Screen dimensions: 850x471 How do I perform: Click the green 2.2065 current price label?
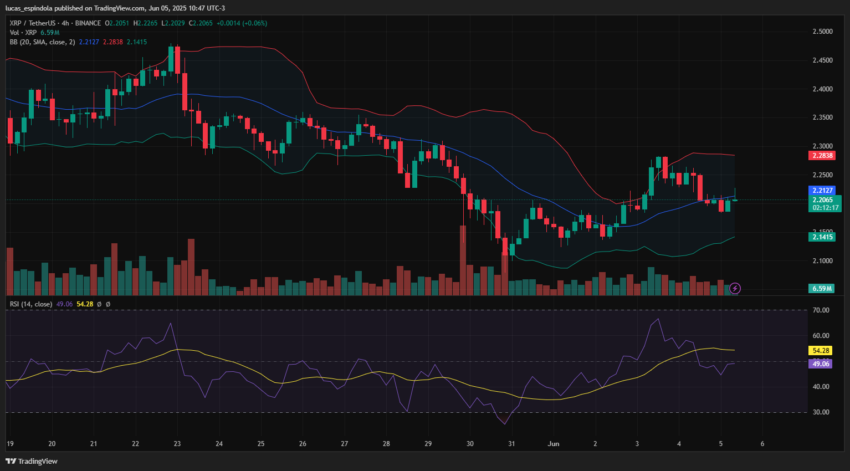click(x=824, y=203)
